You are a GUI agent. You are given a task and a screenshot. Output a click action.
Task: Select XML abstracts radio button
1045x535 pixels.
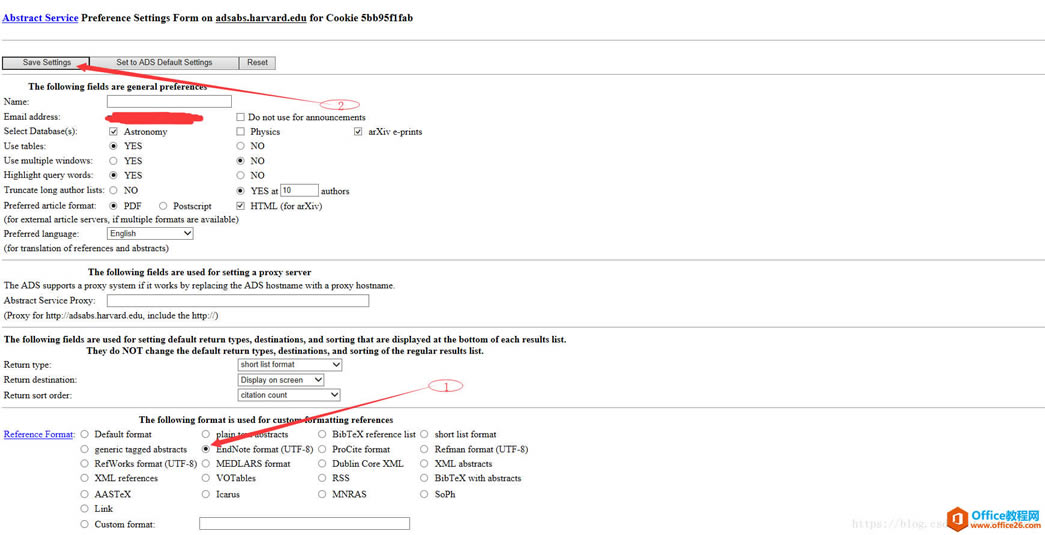[x=425, y=463]
